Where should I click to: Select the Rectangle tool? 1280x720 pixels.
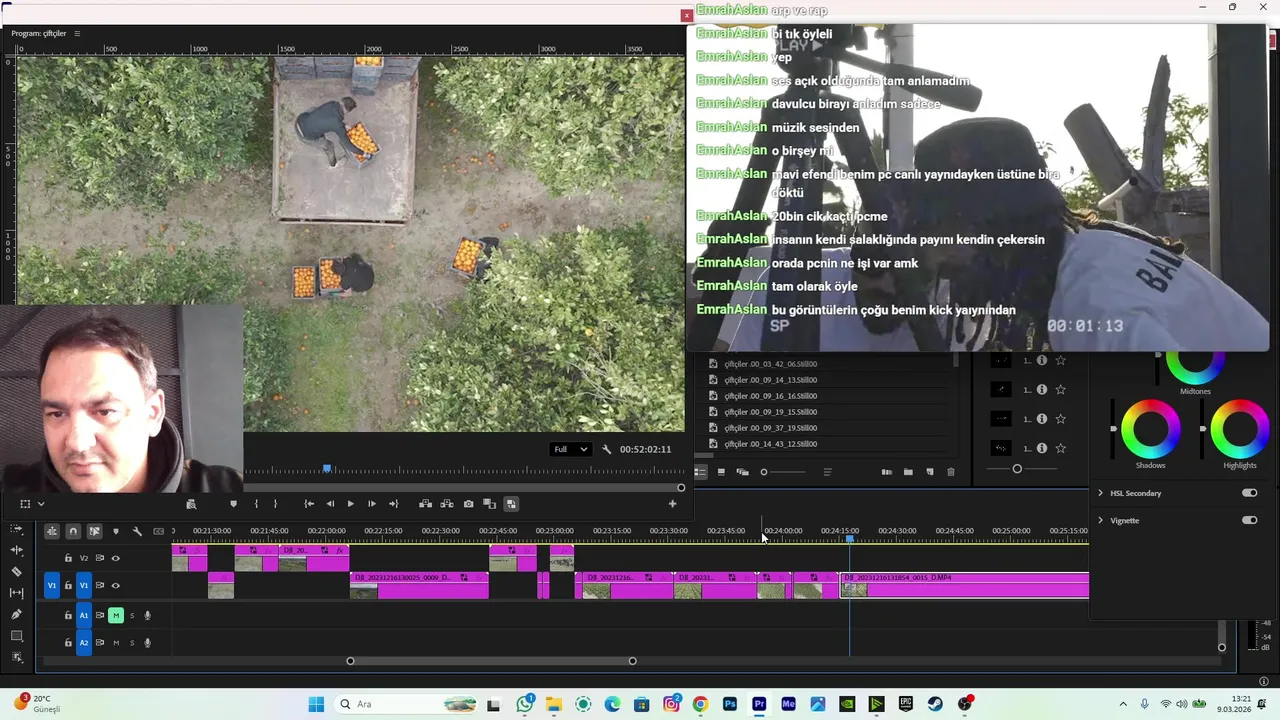16,636
